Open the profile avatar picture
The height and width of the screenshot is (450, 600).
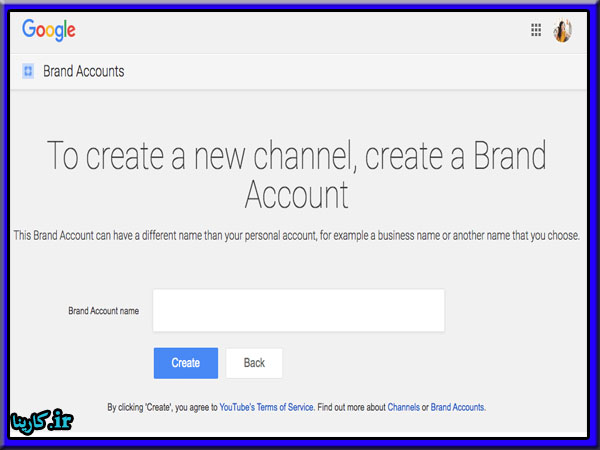pos(562,30)
